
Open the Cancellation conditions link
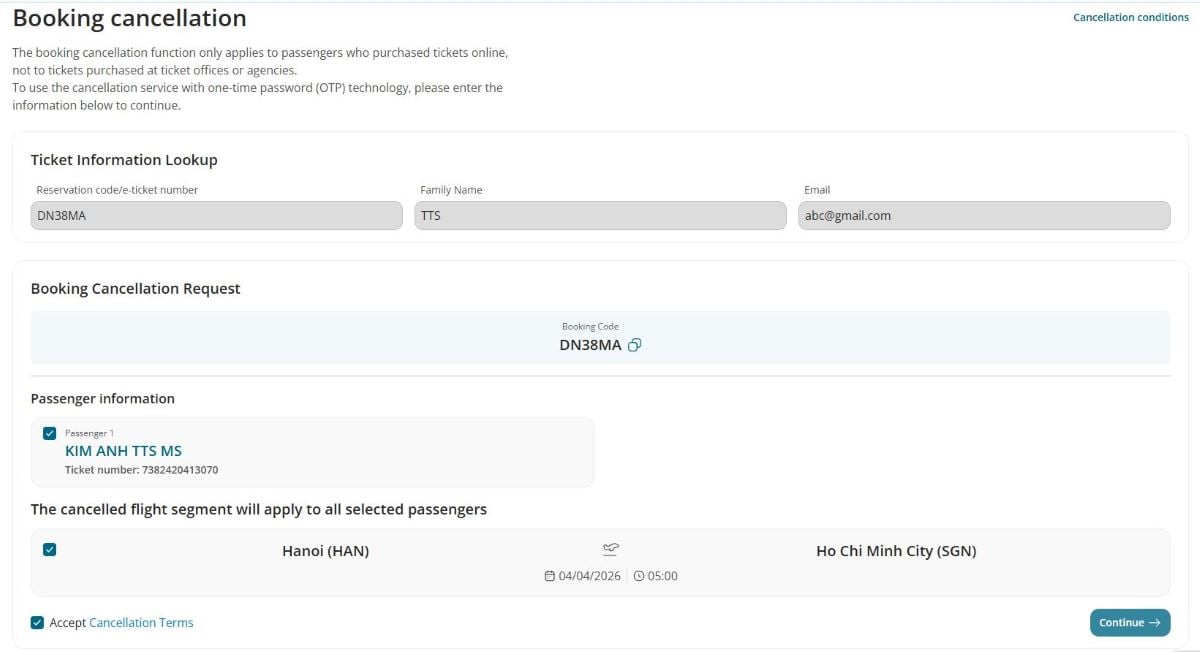(1130, 17)
